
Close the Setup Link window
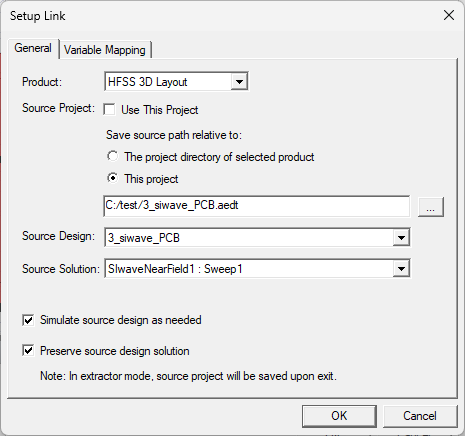click(x=449, y=15)
